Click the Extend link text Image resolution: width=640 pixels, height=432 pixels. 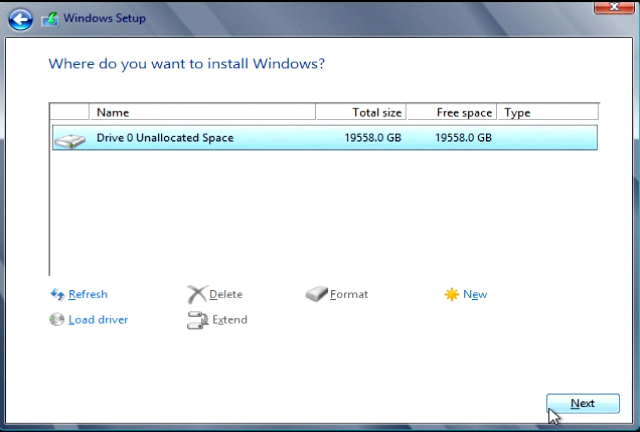pyautogui.click(x=230, y=320)
